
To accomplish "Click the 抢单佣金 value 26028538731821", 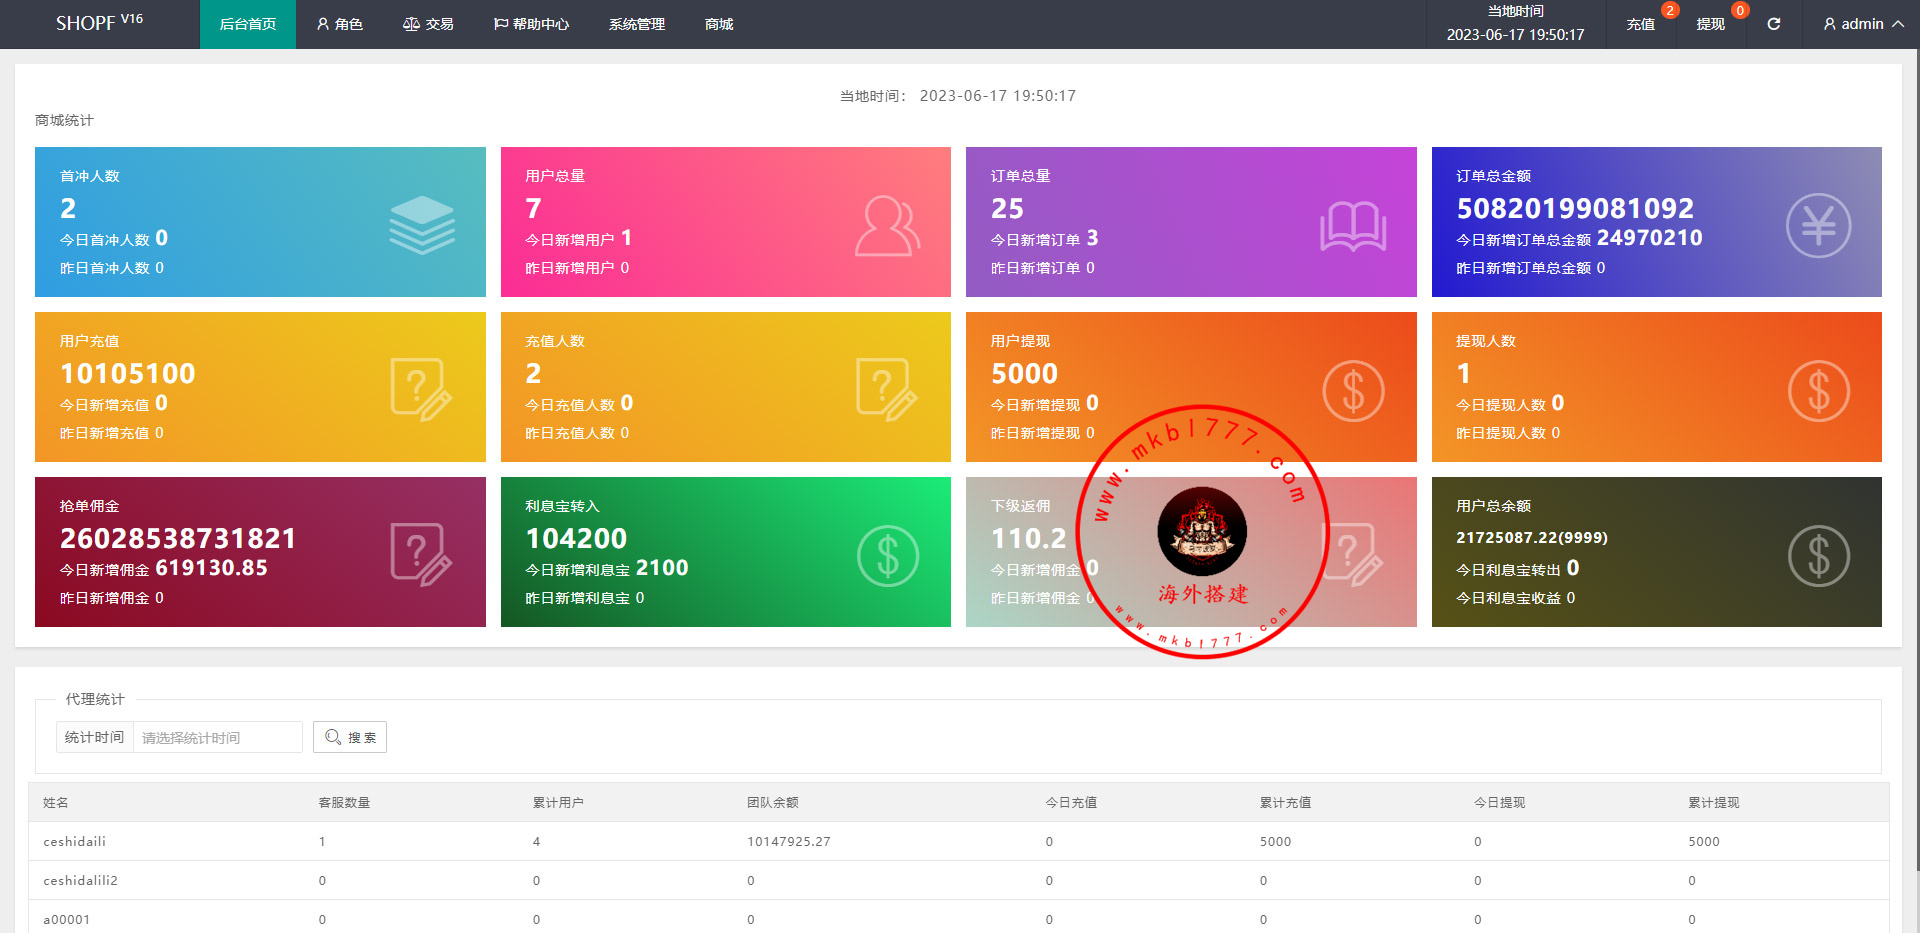I will tap(178, 538).
